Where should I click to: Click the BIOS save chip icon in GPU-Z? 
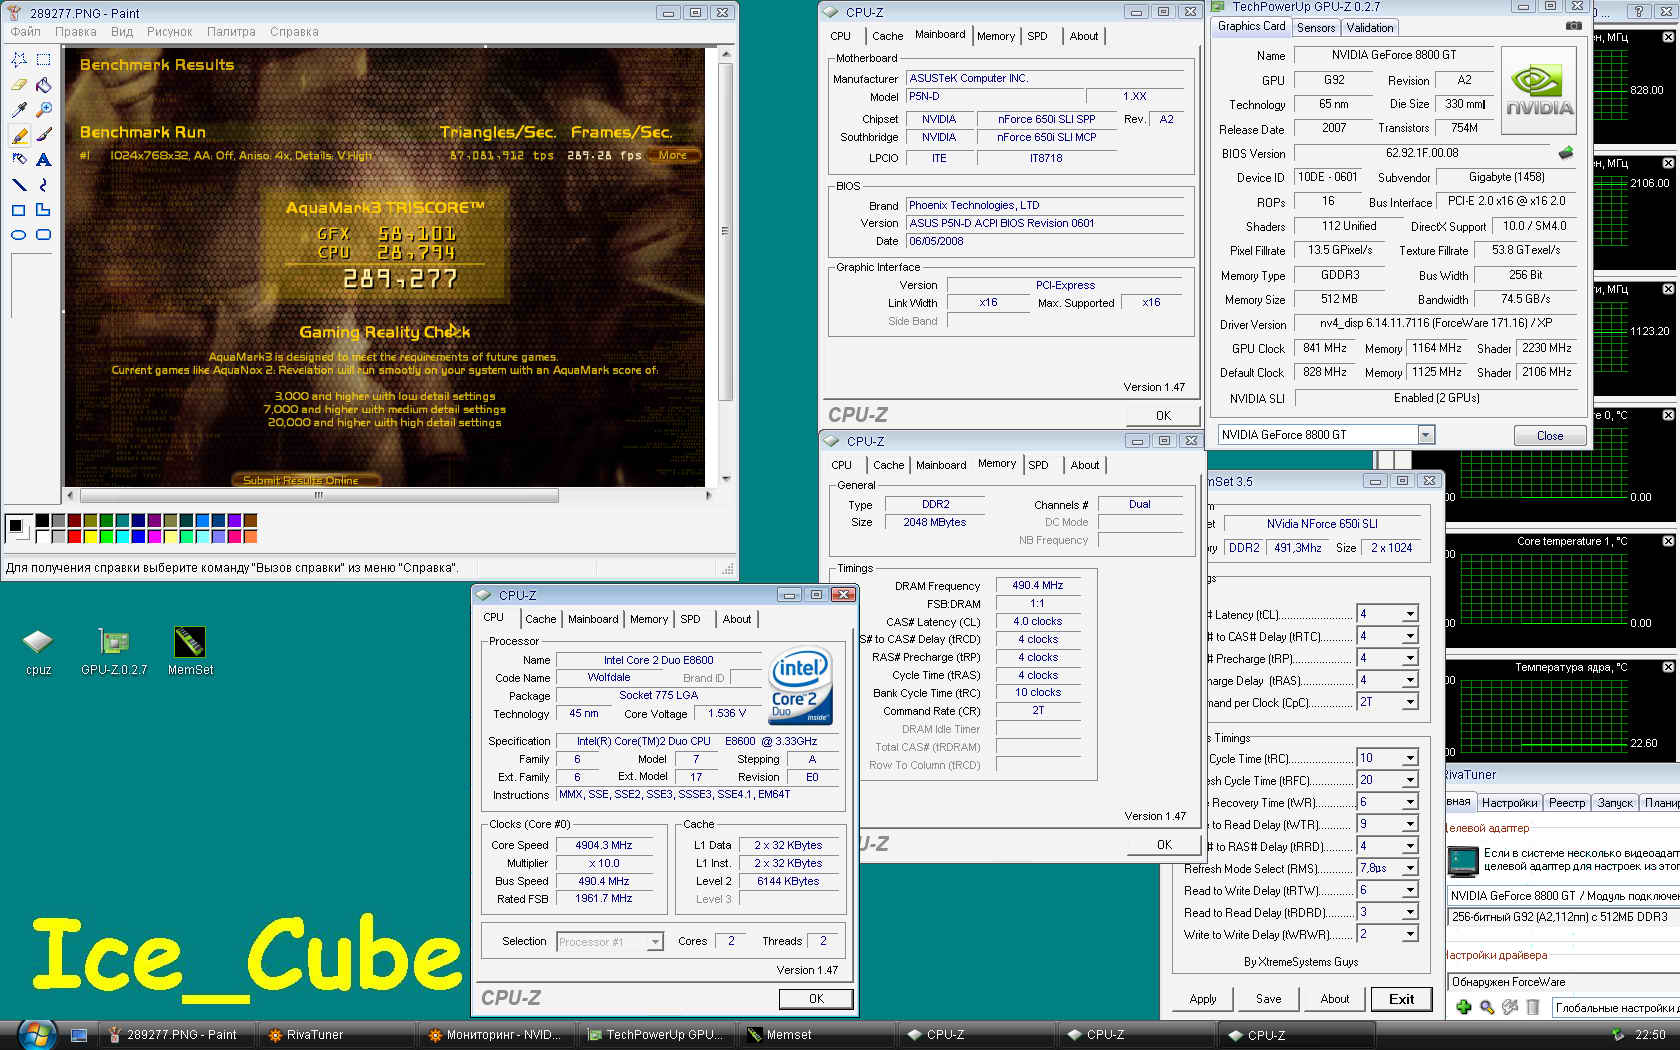click(x=1566, y=153)
